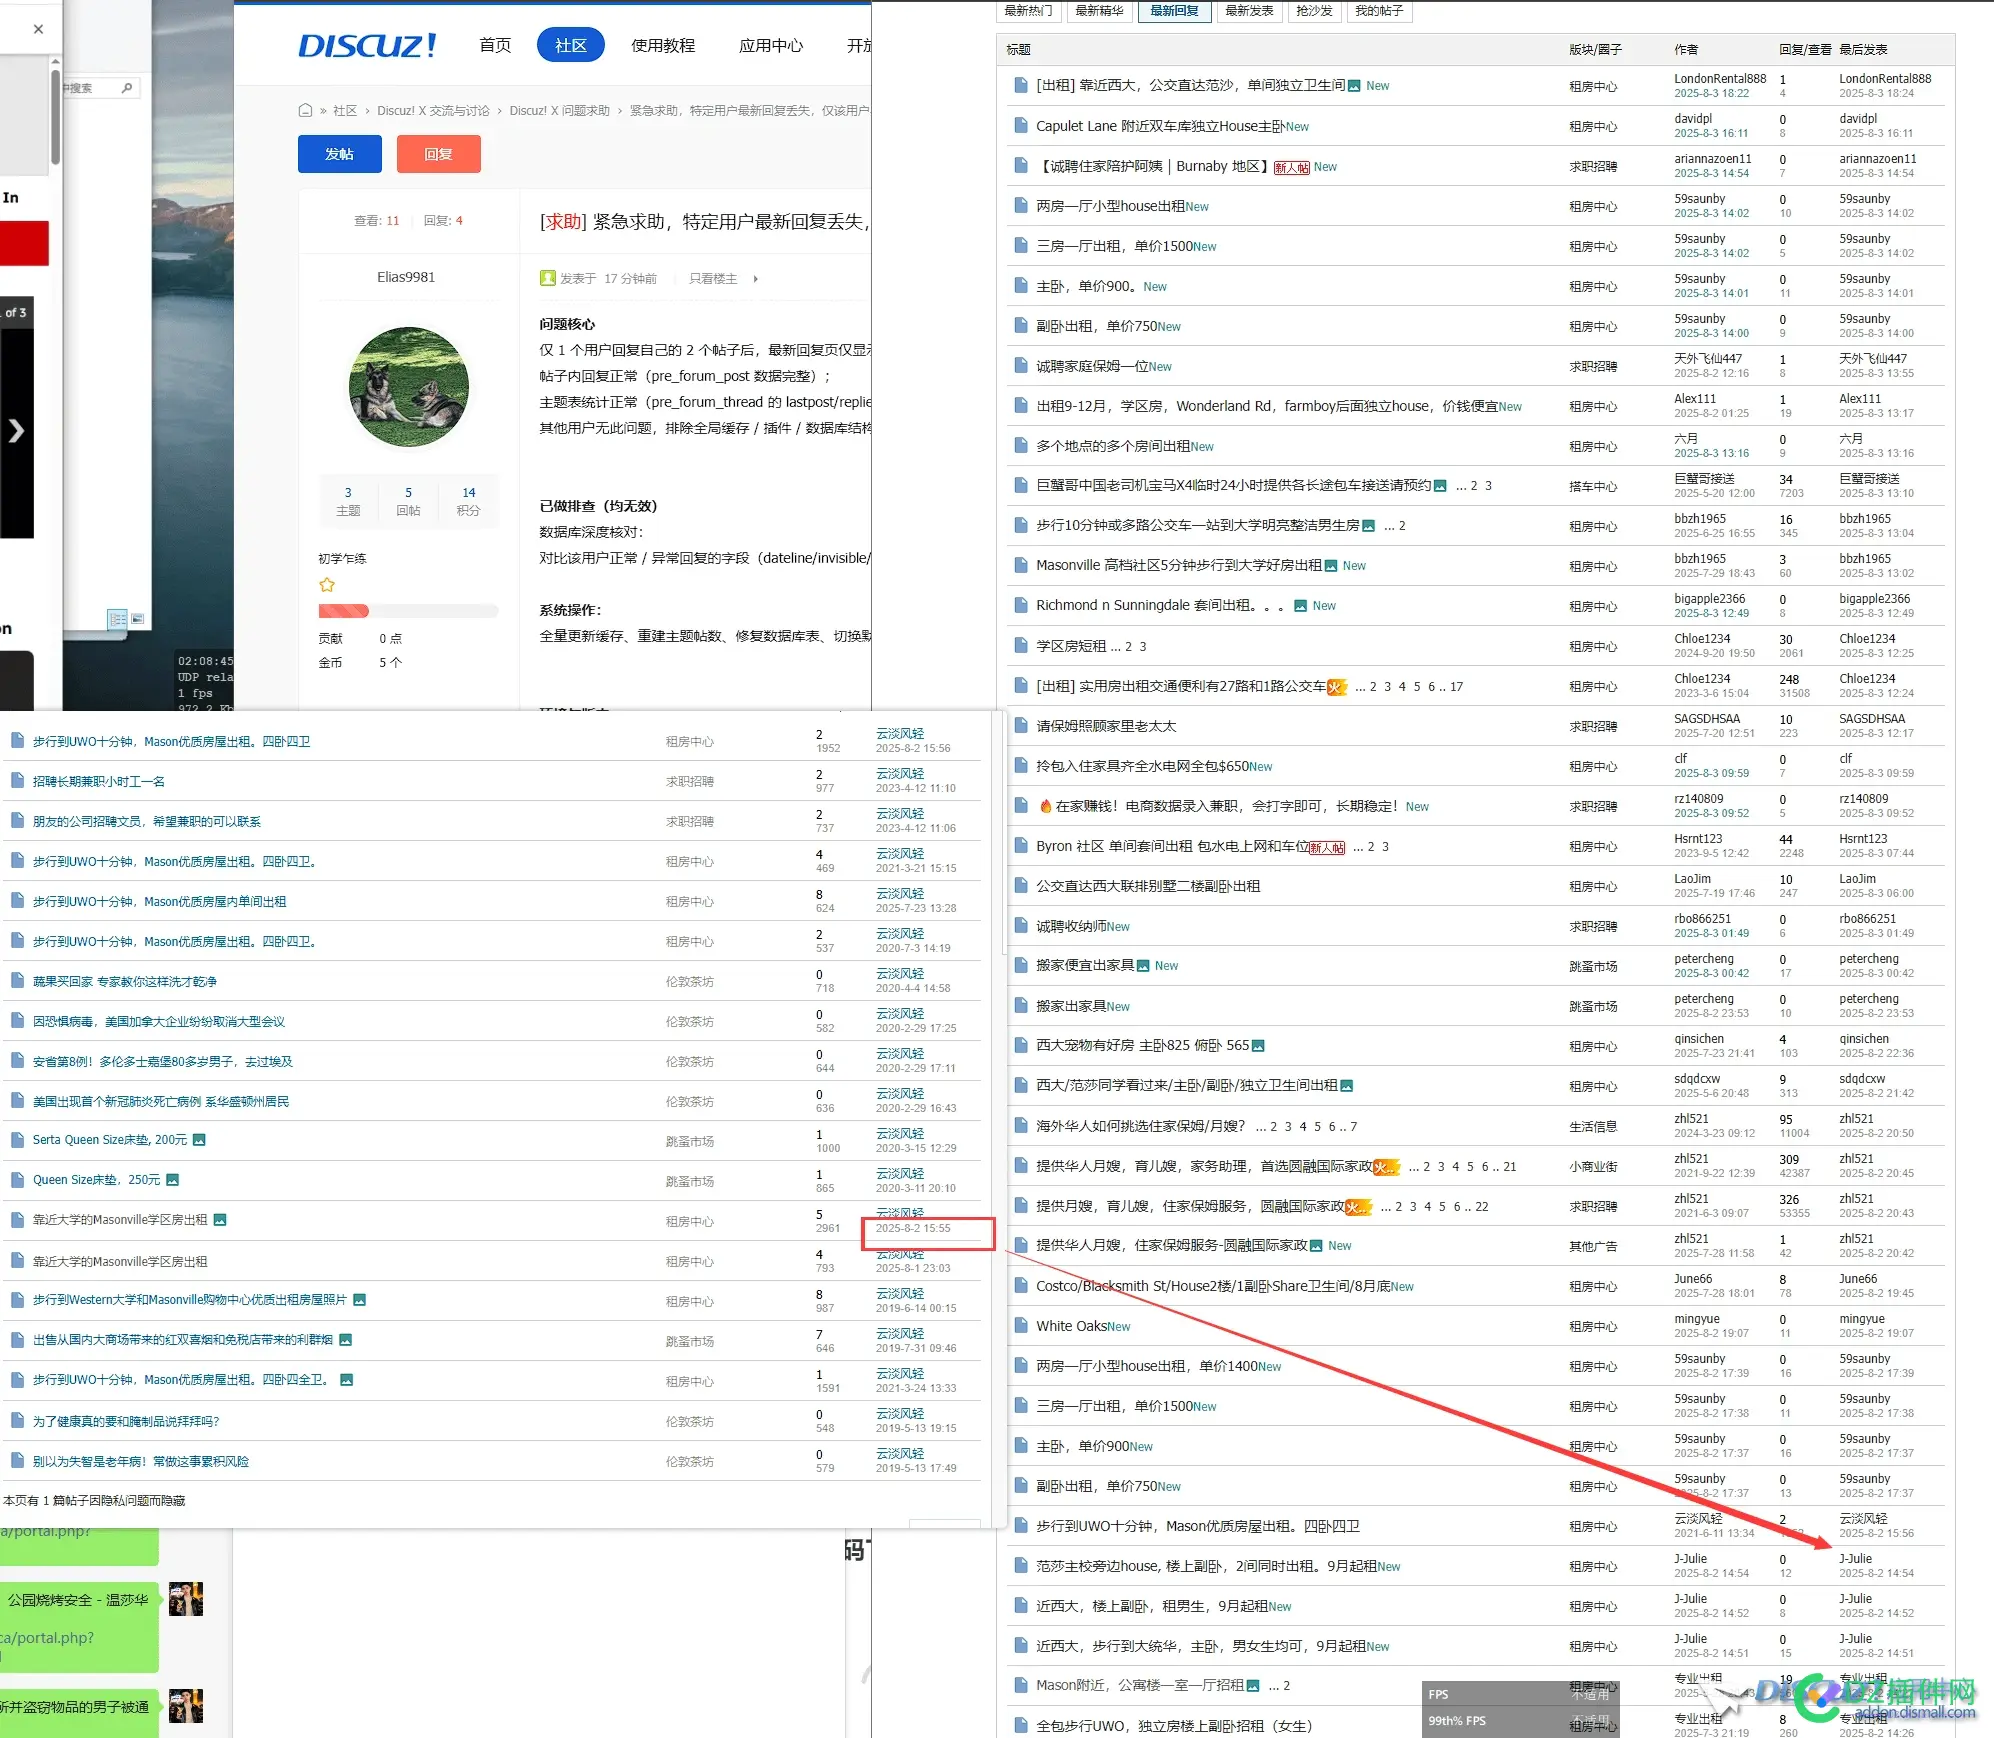Switch to the 抢沙发 tab
The image size is (1994, 1738).
click(x=1313, y=11)
